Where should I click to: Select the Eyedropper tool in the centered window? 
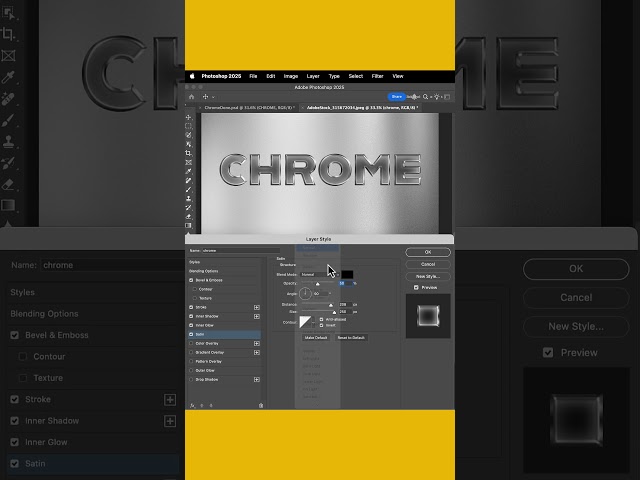tap(188, 171)
